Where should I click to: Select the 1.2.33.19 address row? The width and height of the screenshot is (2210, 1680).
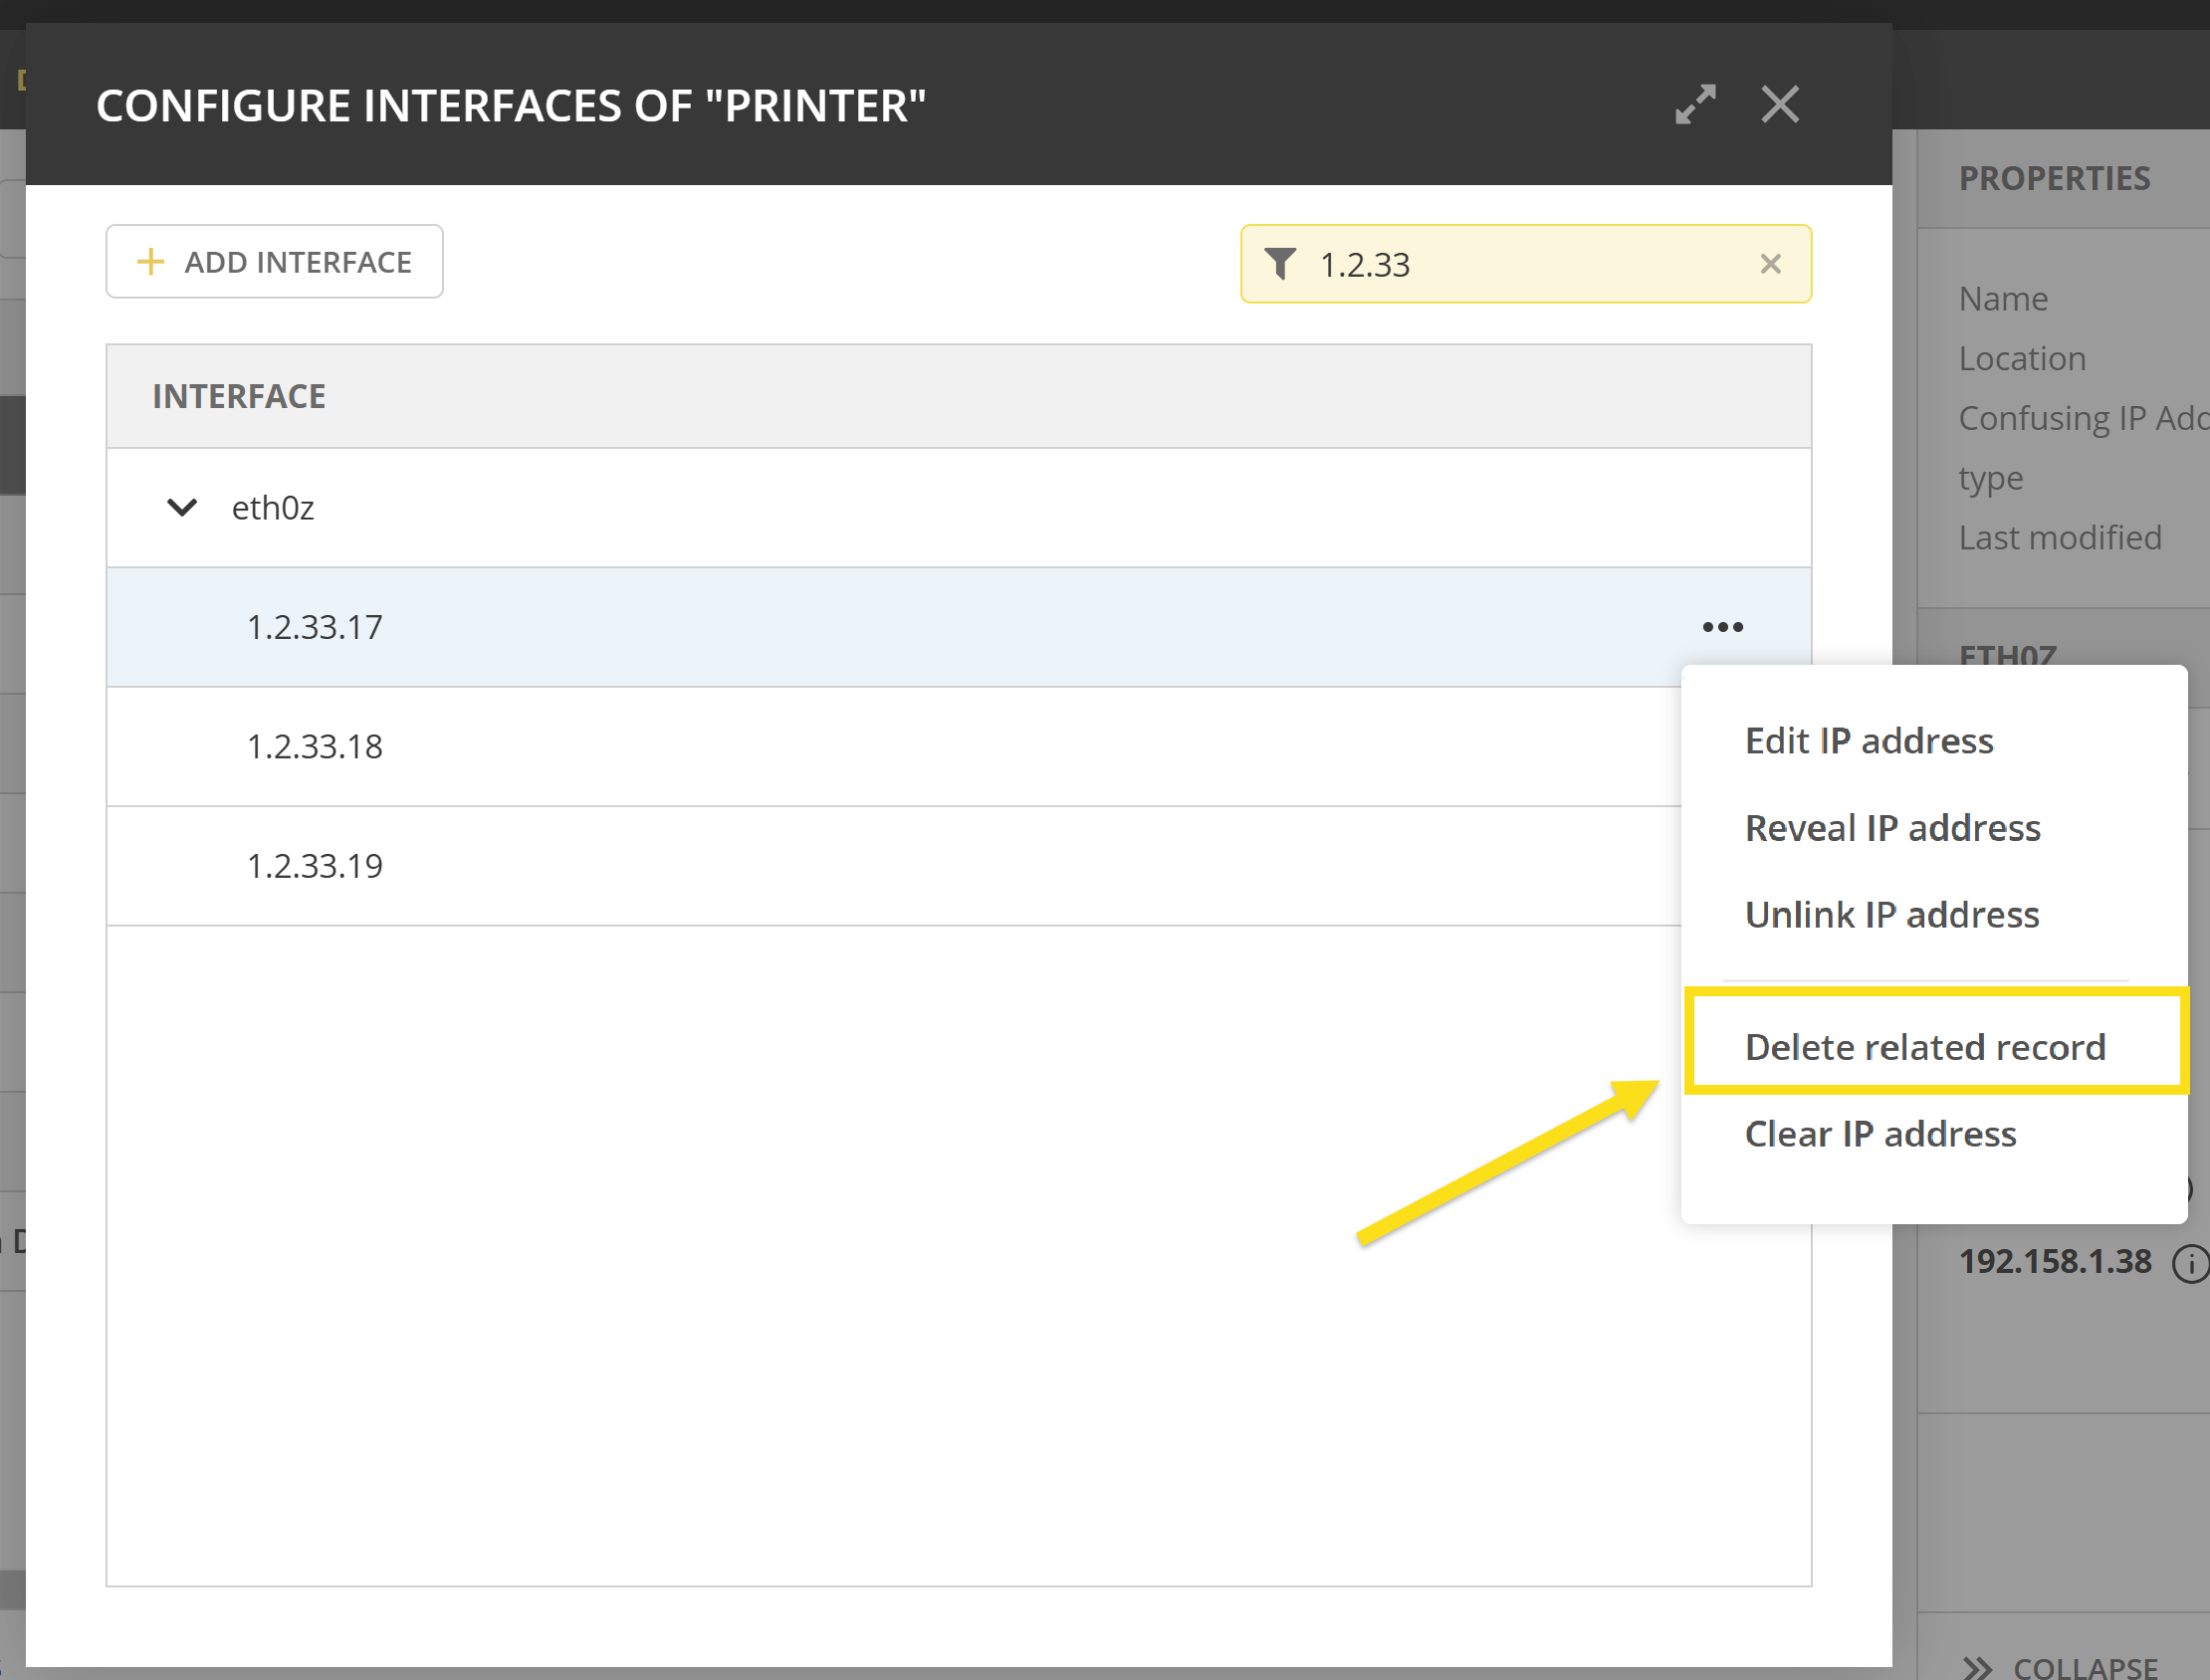[315, 866]
